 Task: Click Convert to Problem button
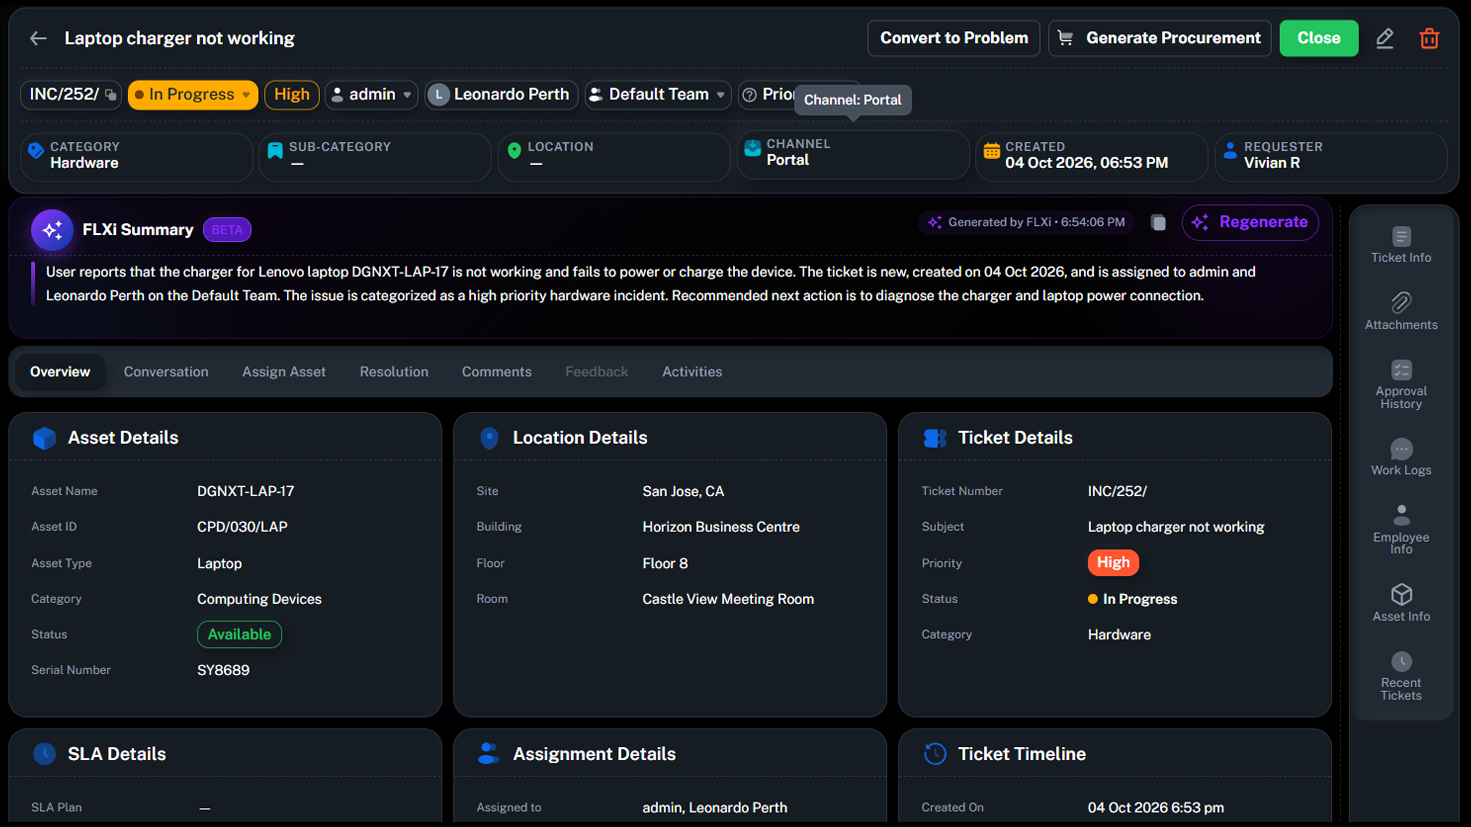(x=954, y=38)
